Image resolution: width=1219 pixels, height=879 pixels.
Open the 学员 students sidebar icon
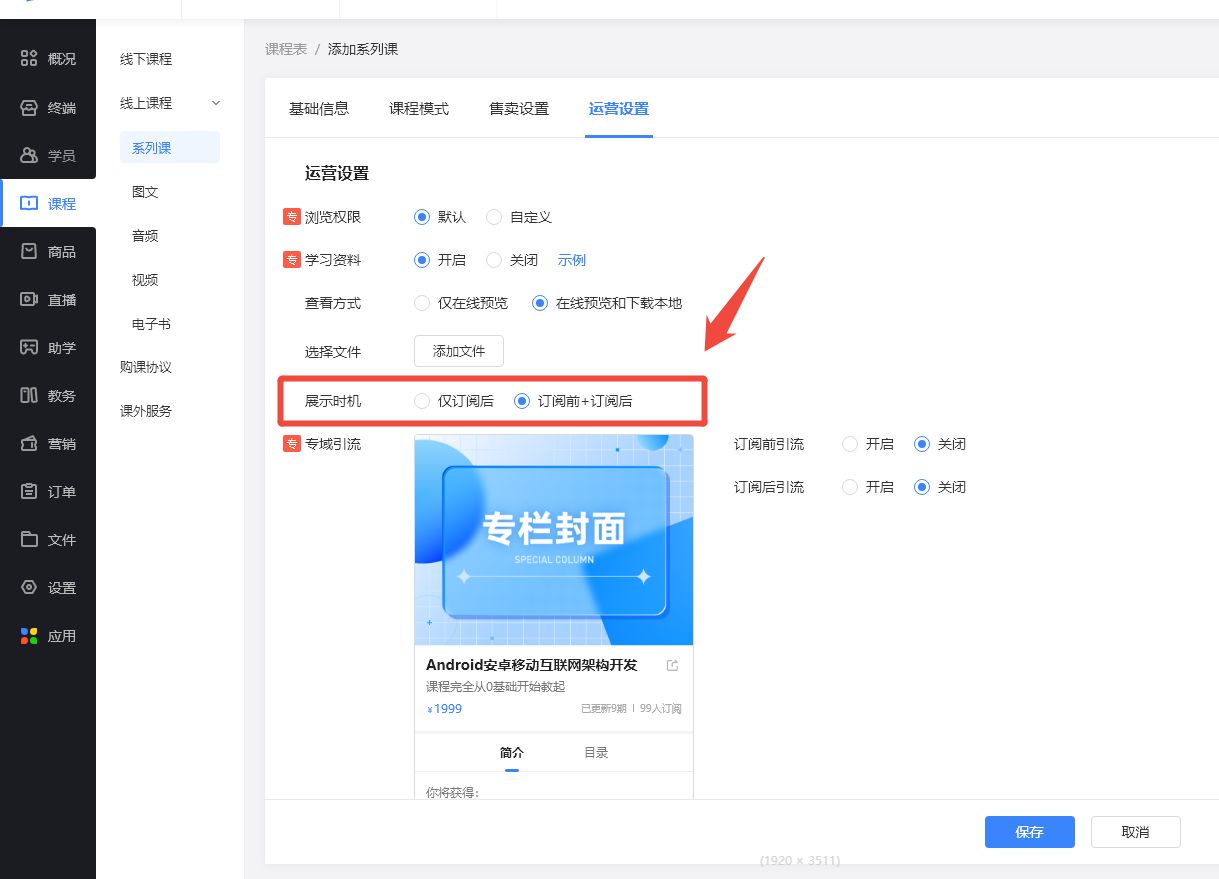29,155
